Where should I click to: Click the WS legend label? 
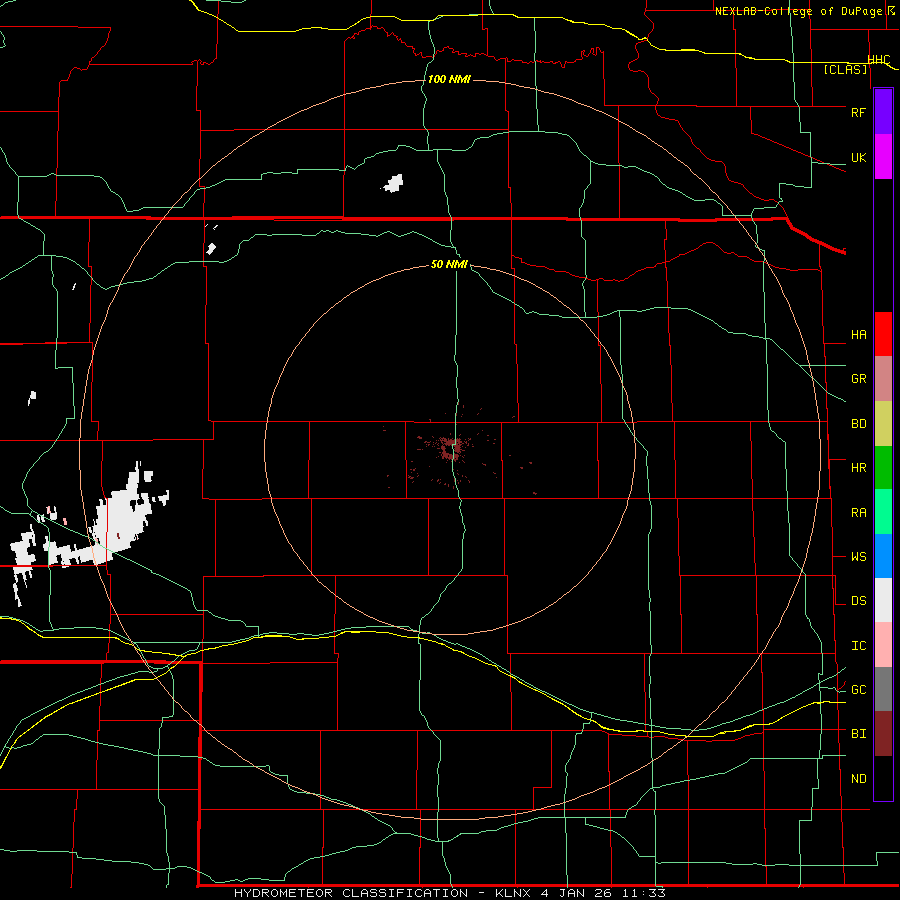click(x=858, y=557)
